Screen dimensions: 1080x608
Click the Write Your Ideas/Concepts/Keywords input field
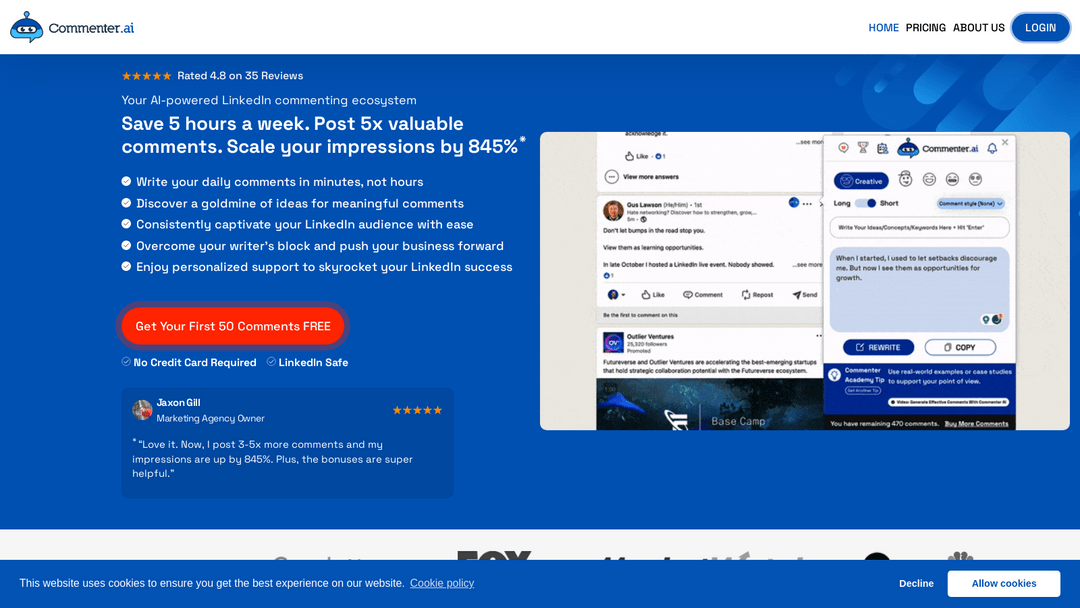click(919, 227)
